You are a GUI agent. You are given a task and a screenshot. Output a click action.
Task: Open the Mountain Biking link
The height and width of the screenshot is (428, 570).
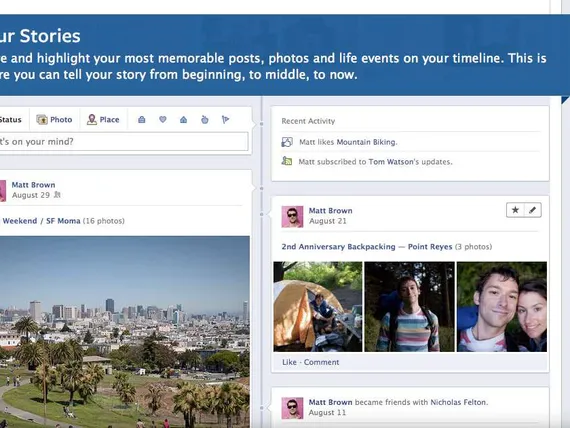pyautogui.click(x=366, y=142)
